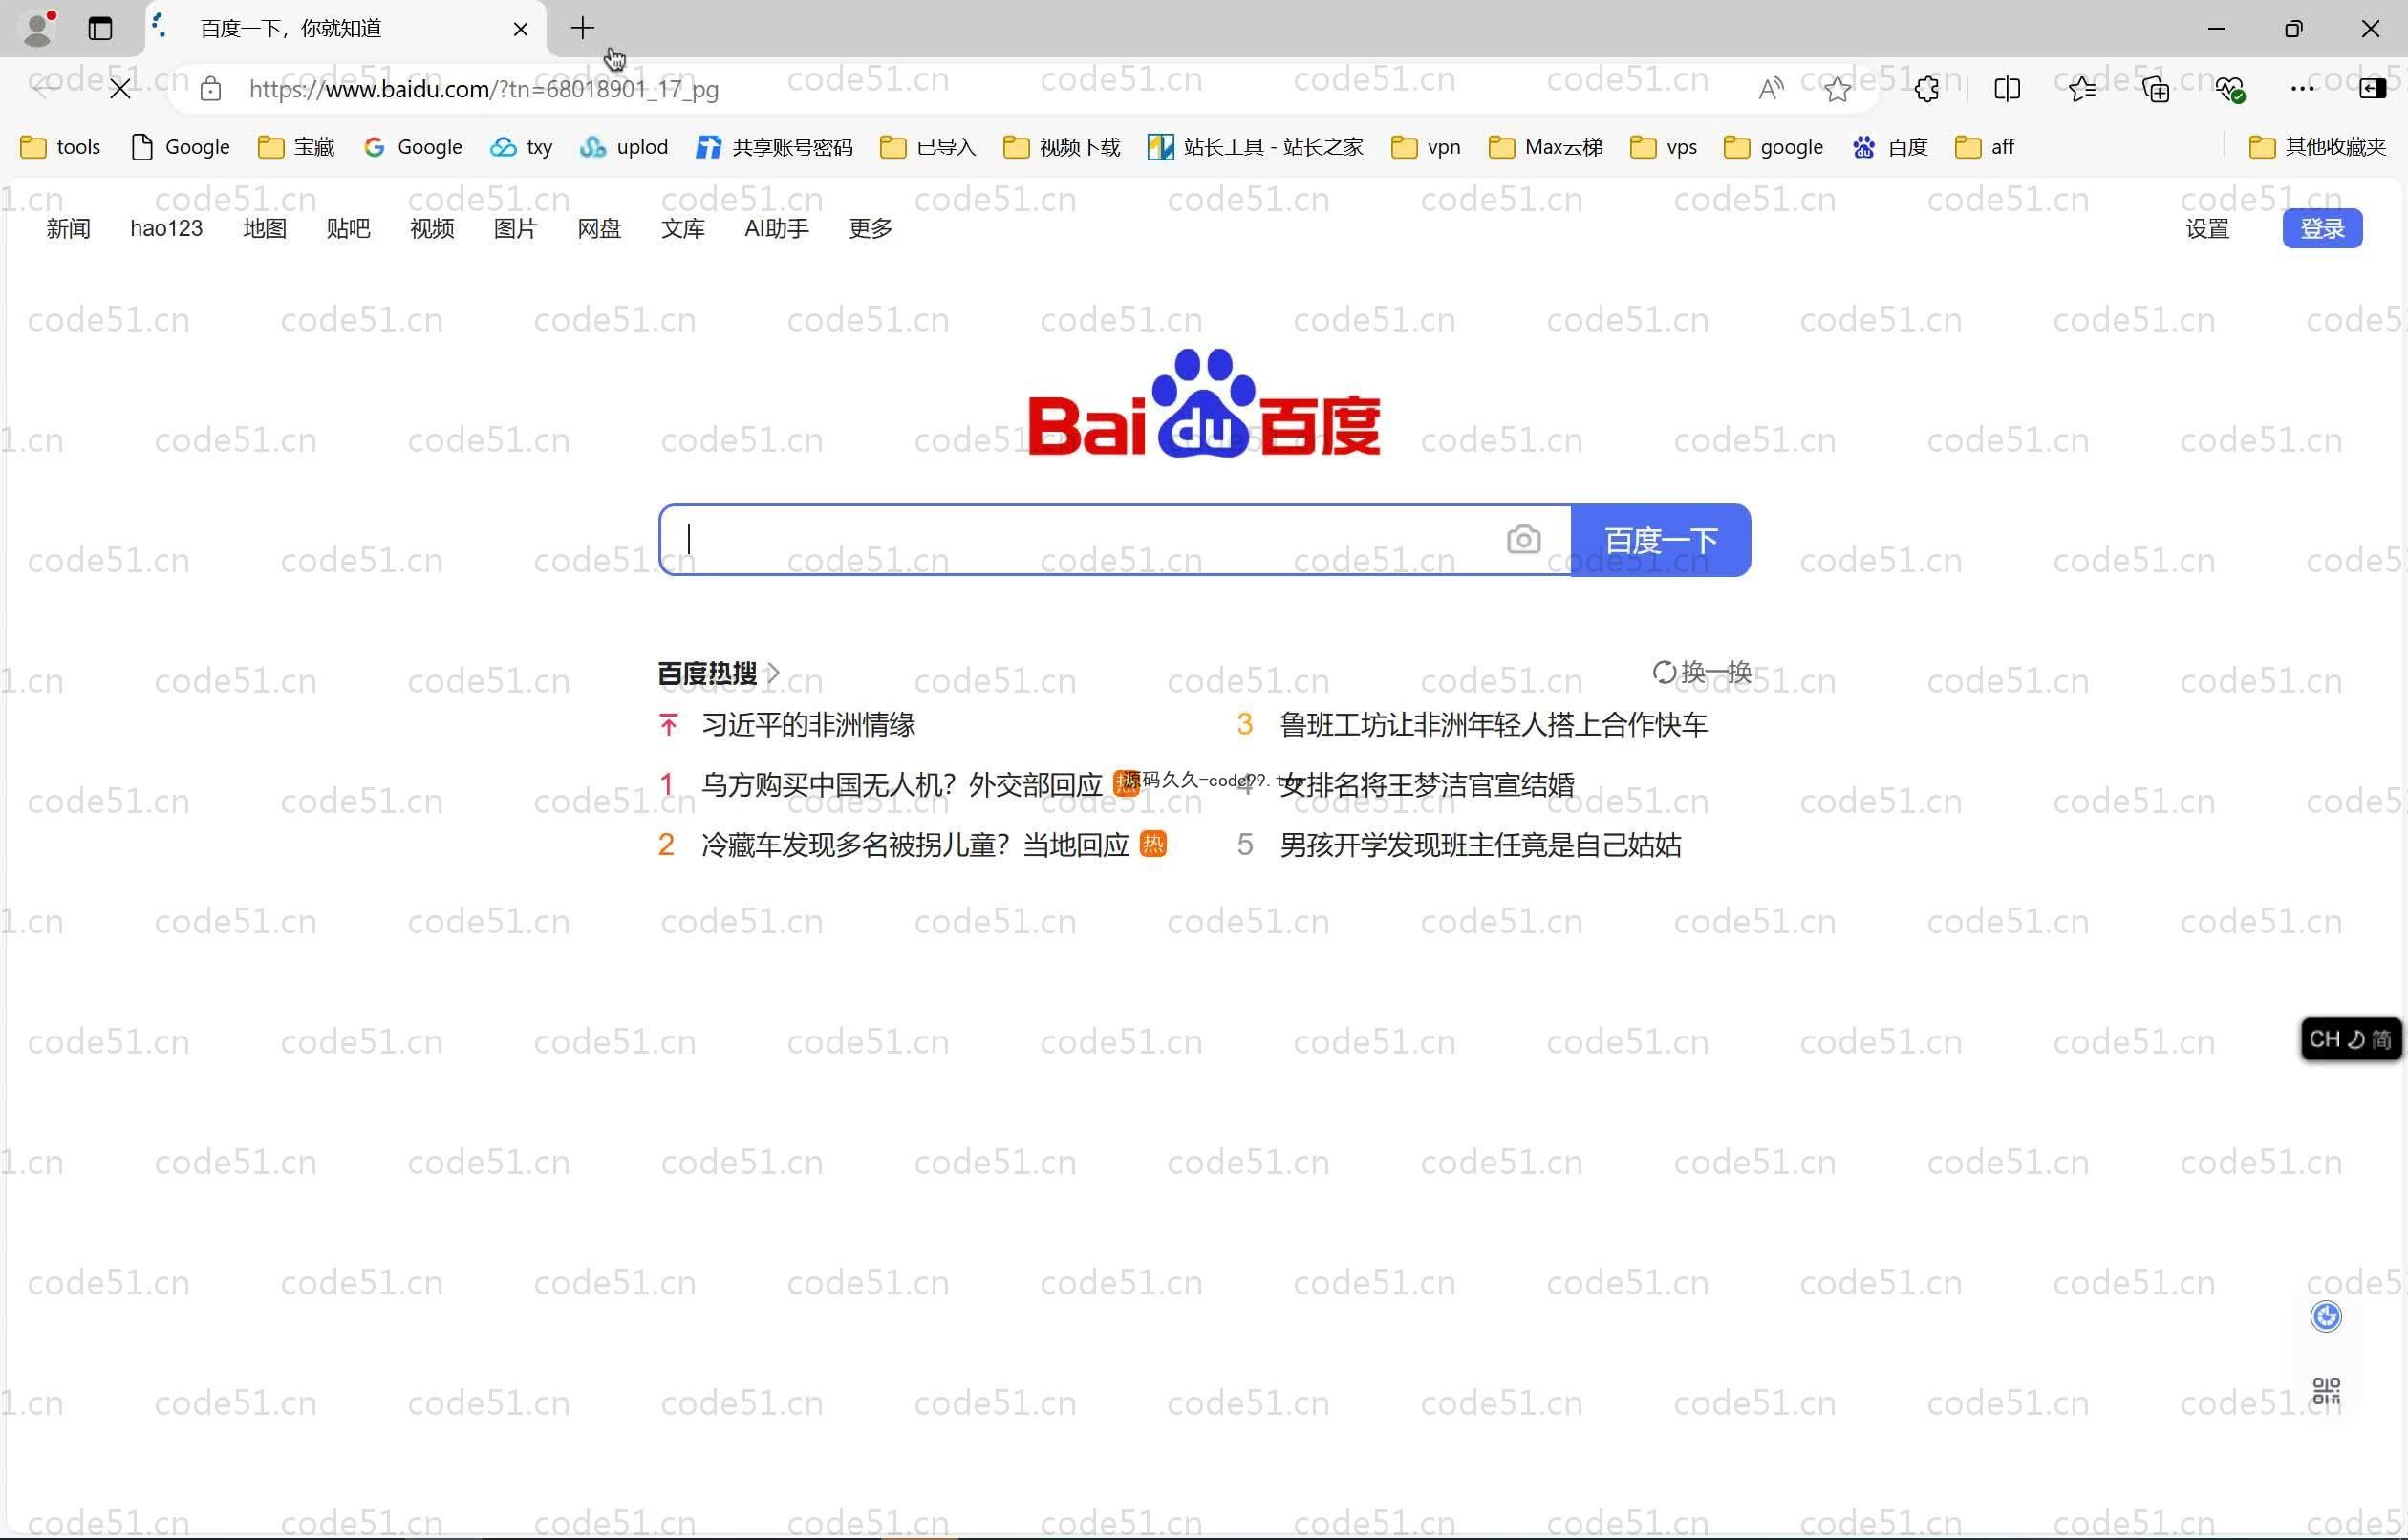Open 贴吧 in Baidu nav

[x=348, y=228]
